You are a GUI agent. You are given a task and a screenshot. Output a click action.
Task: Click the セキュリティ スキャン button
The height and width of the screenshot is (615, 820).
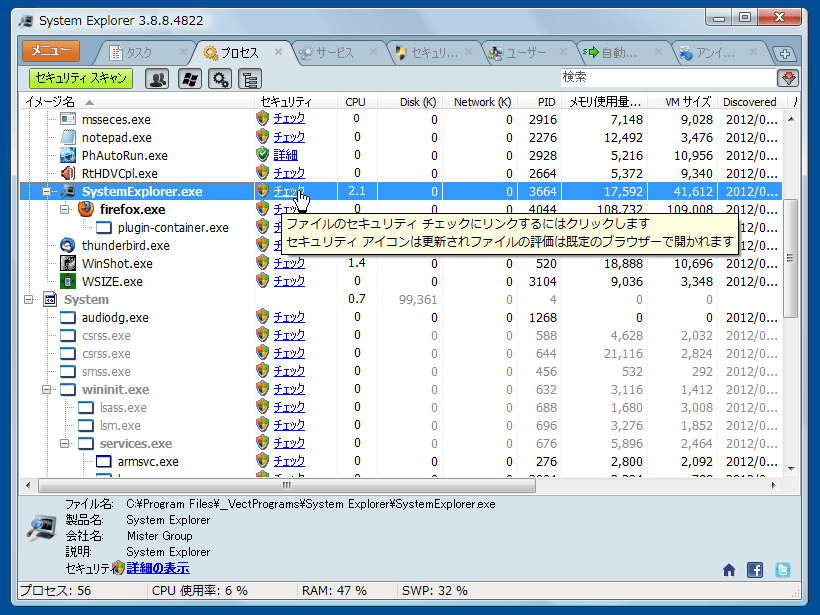(81, 78)
